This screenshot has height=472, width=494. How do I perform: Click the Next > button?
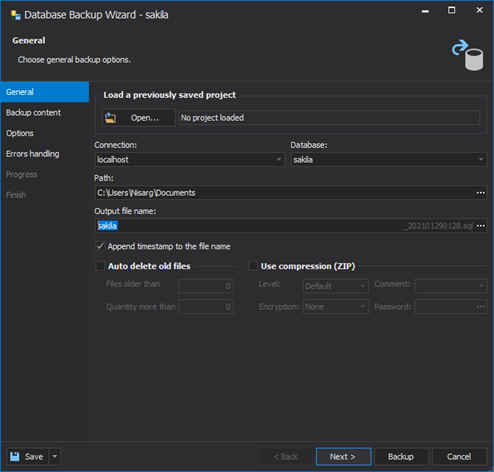343,456
